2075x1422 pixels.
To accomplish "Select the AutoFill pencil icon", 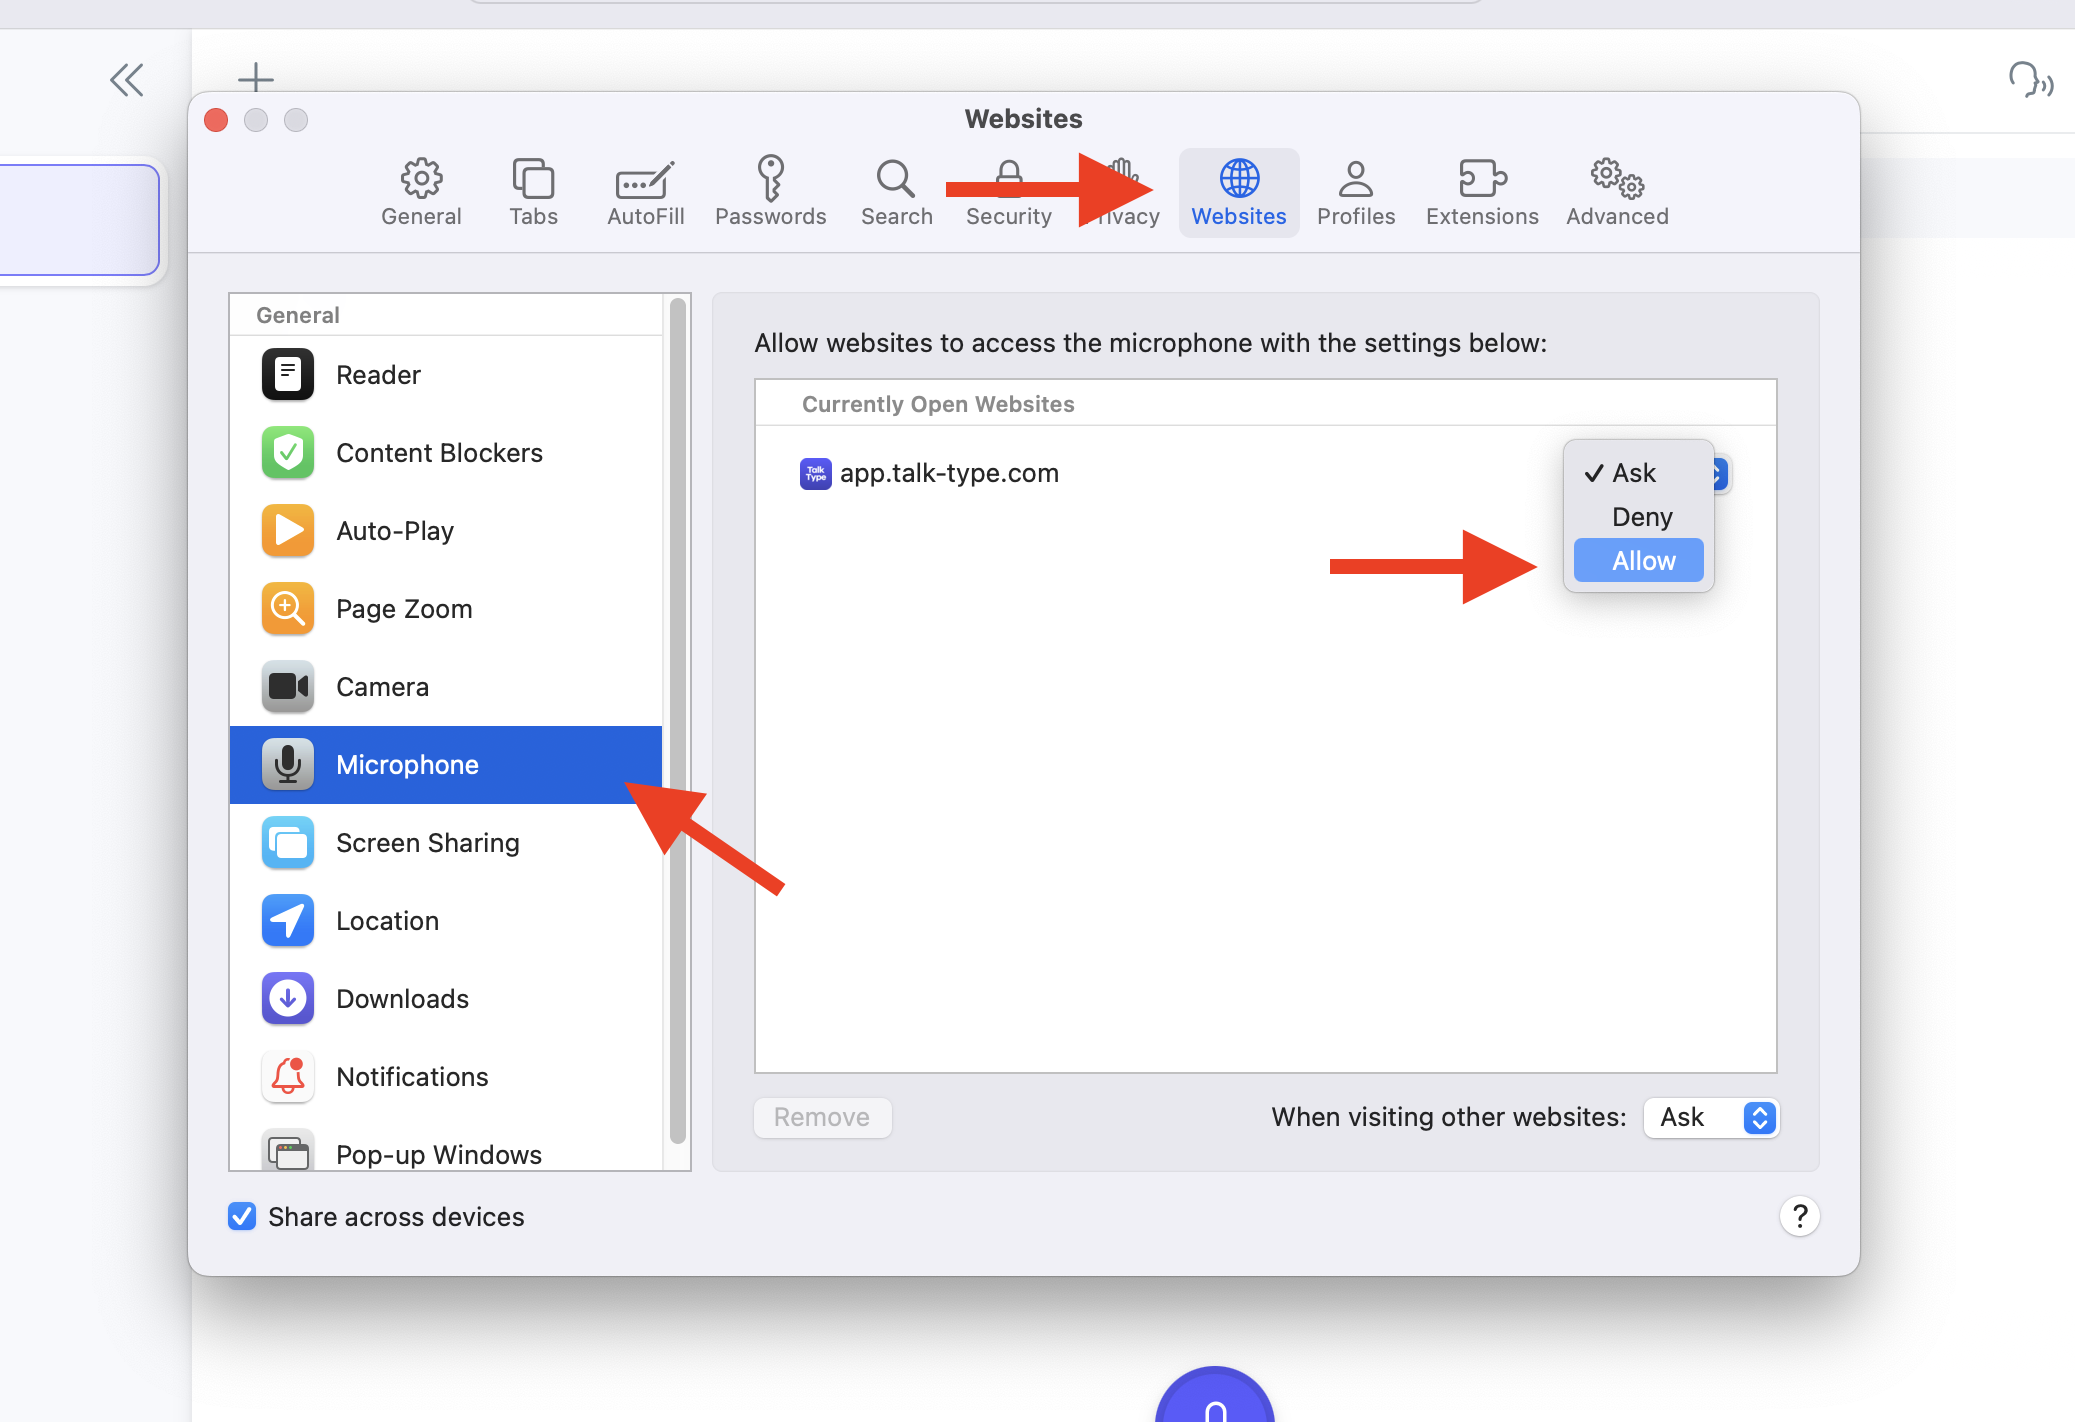I will pos(645,180).
